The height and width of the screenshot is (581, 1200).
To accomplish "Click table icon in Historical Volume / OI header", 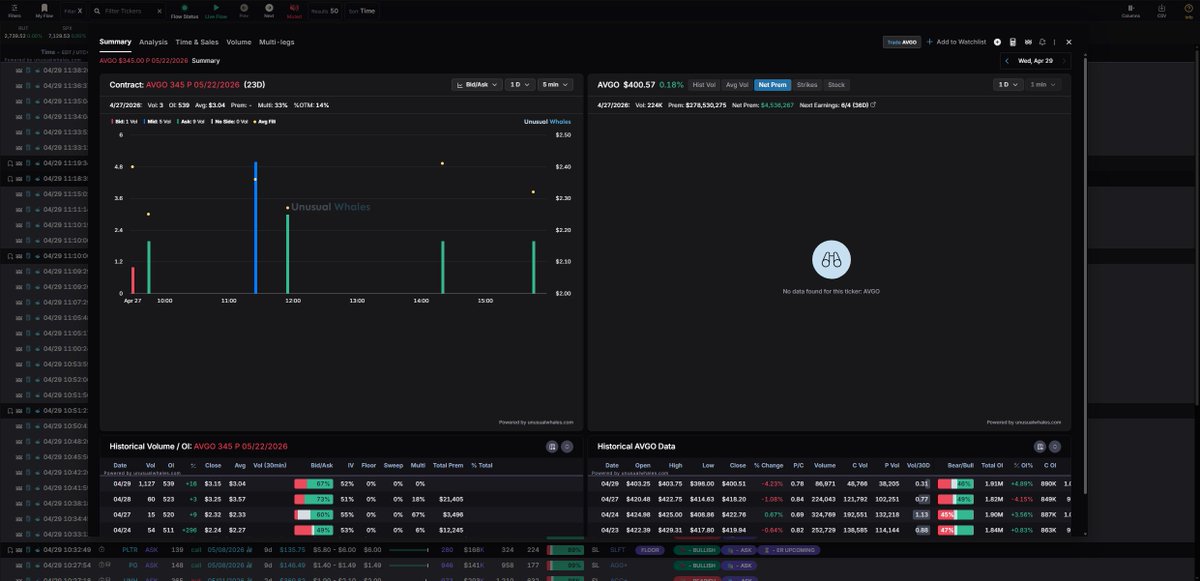I will click(x=552, y=446).
